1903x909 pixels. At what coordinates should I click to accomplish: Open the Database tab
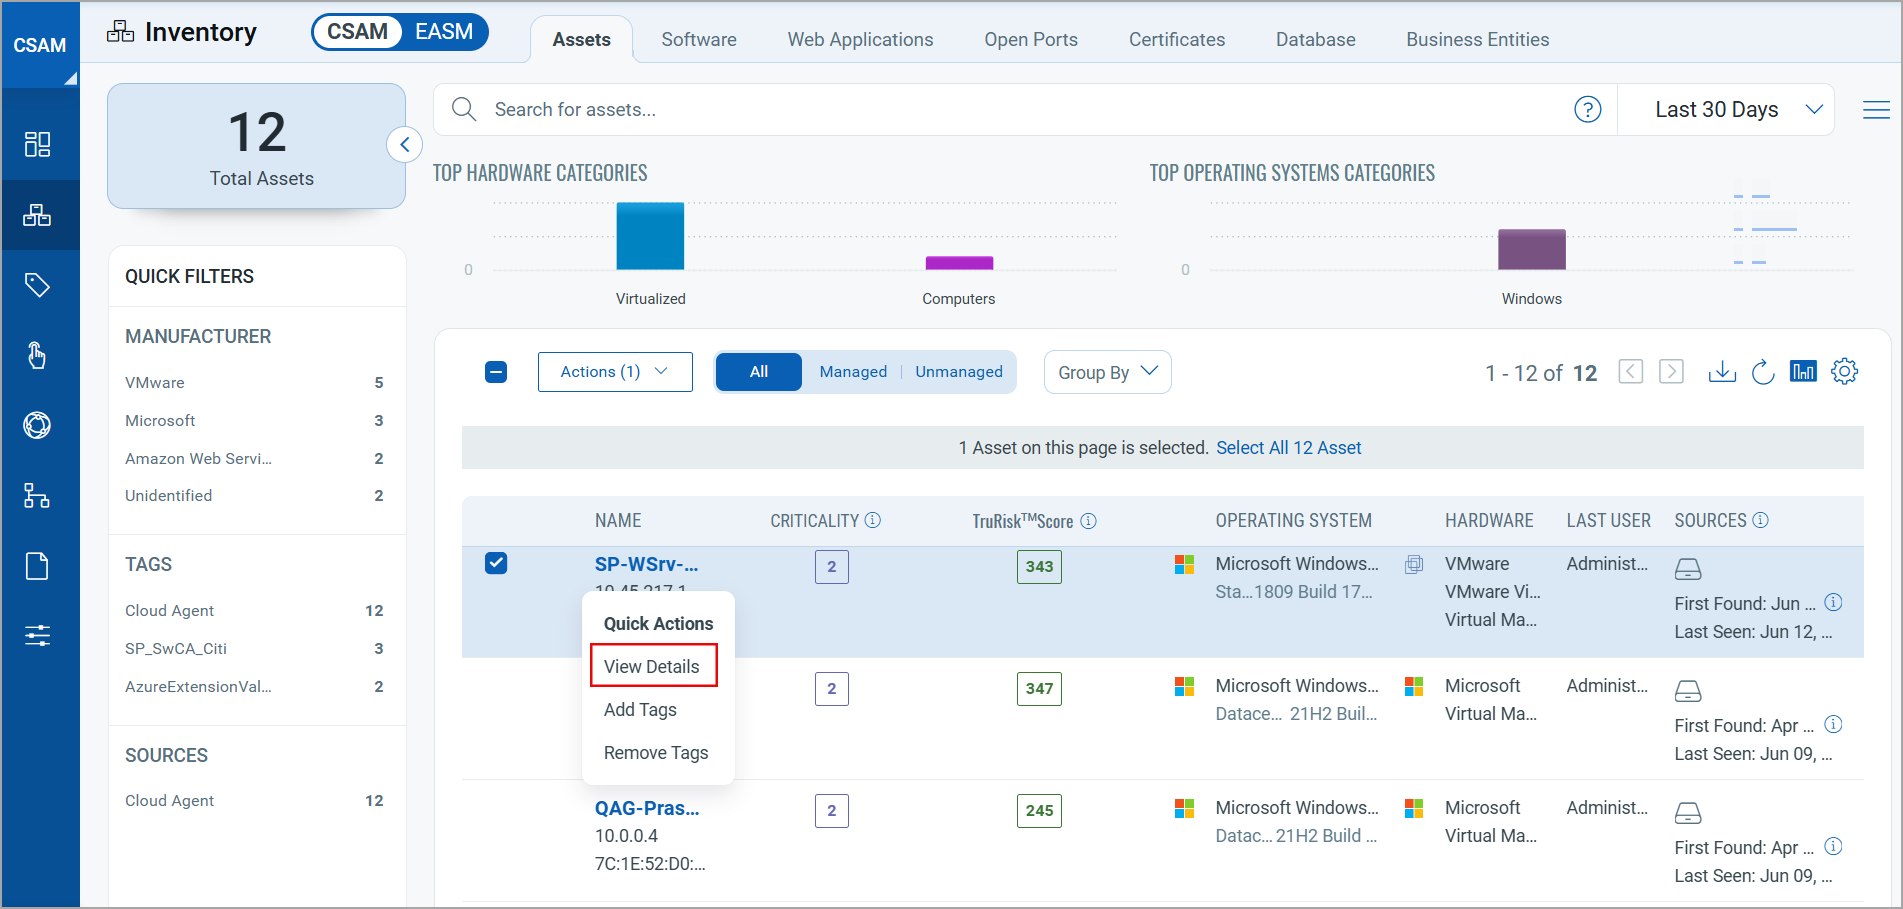(x=1316, y=39)
